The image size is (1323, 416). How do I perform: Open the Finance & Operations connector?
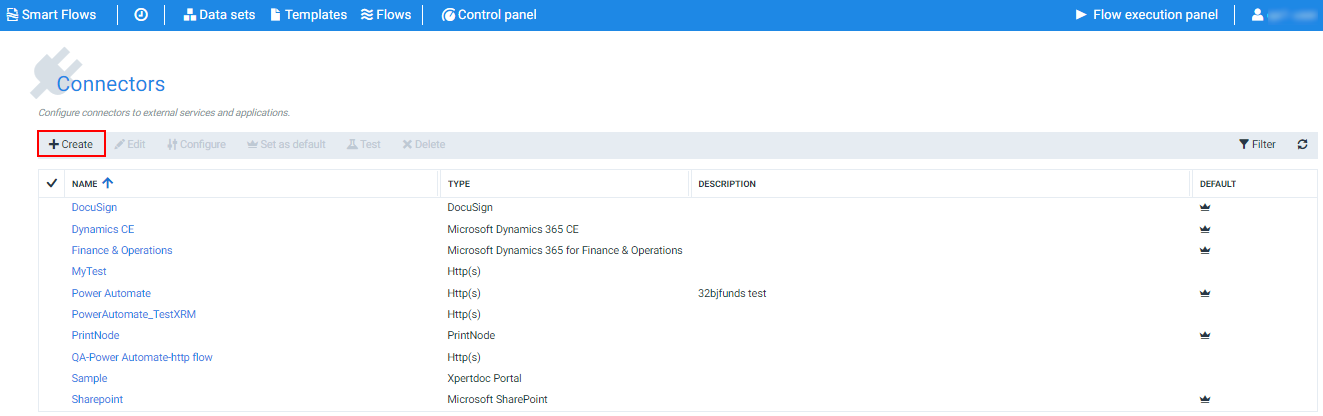pos(122,250)
